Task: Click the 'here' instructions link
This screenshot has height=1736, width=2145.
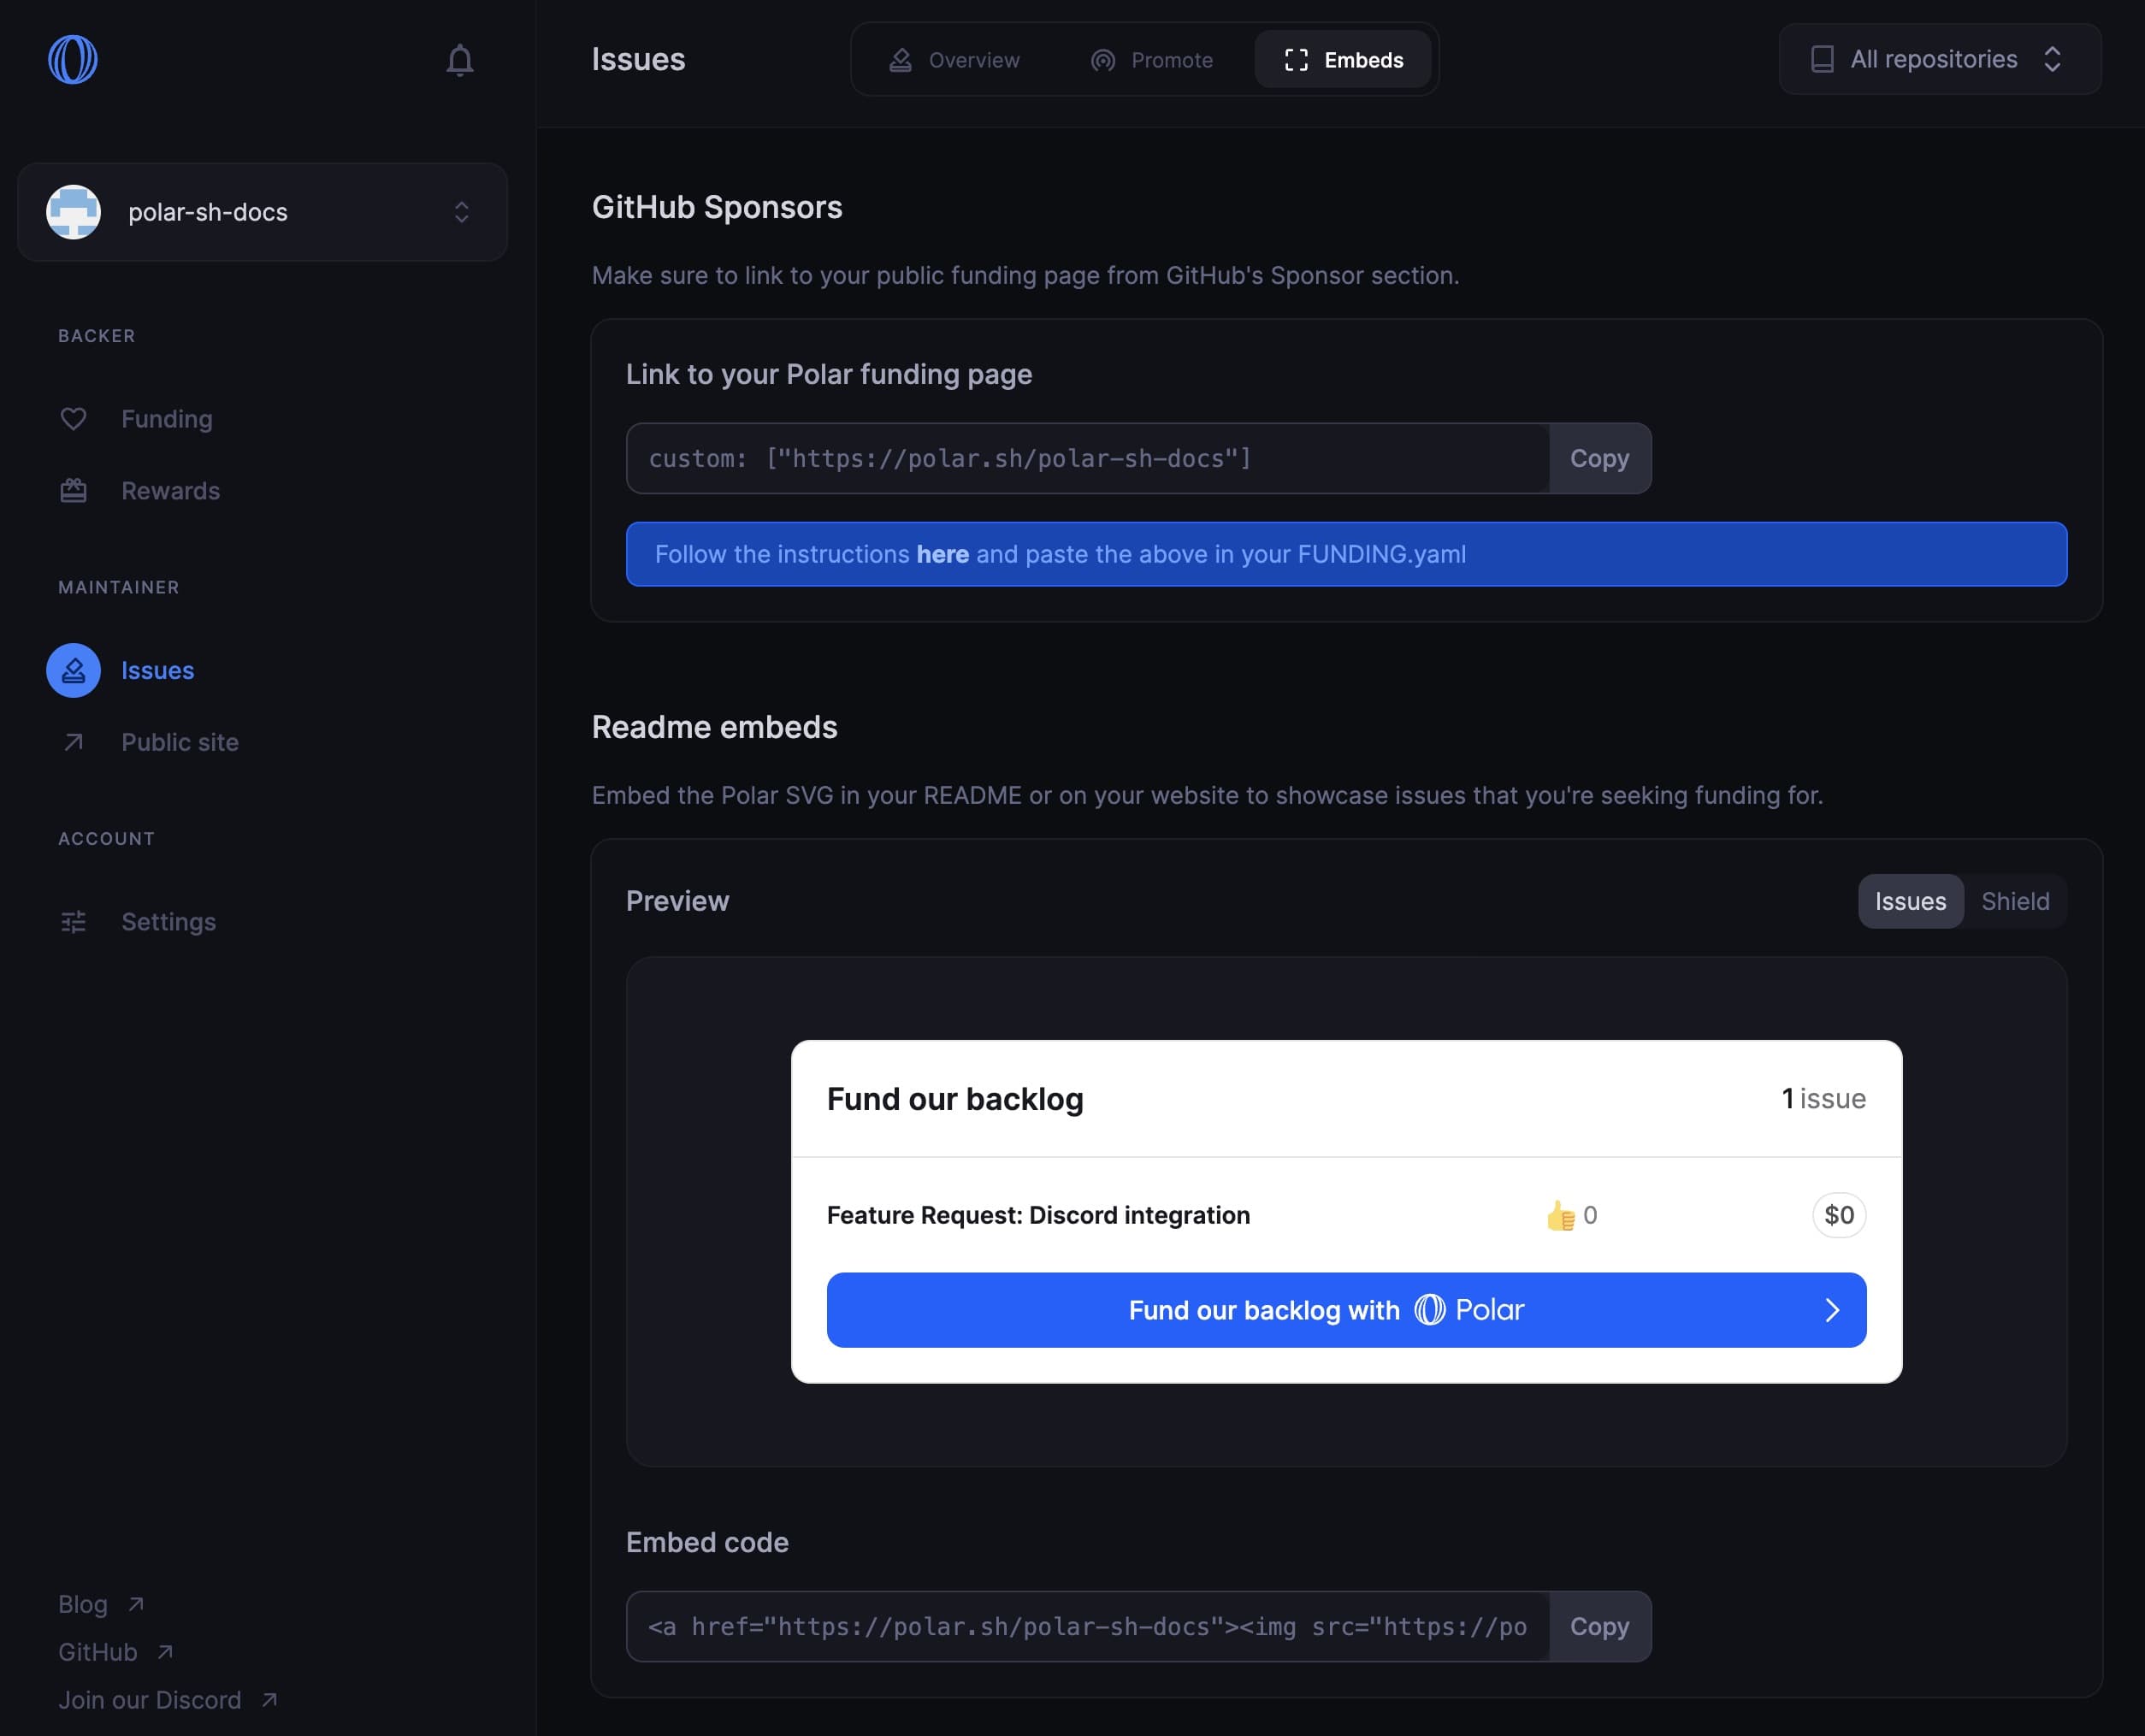Action: [942, 551]
